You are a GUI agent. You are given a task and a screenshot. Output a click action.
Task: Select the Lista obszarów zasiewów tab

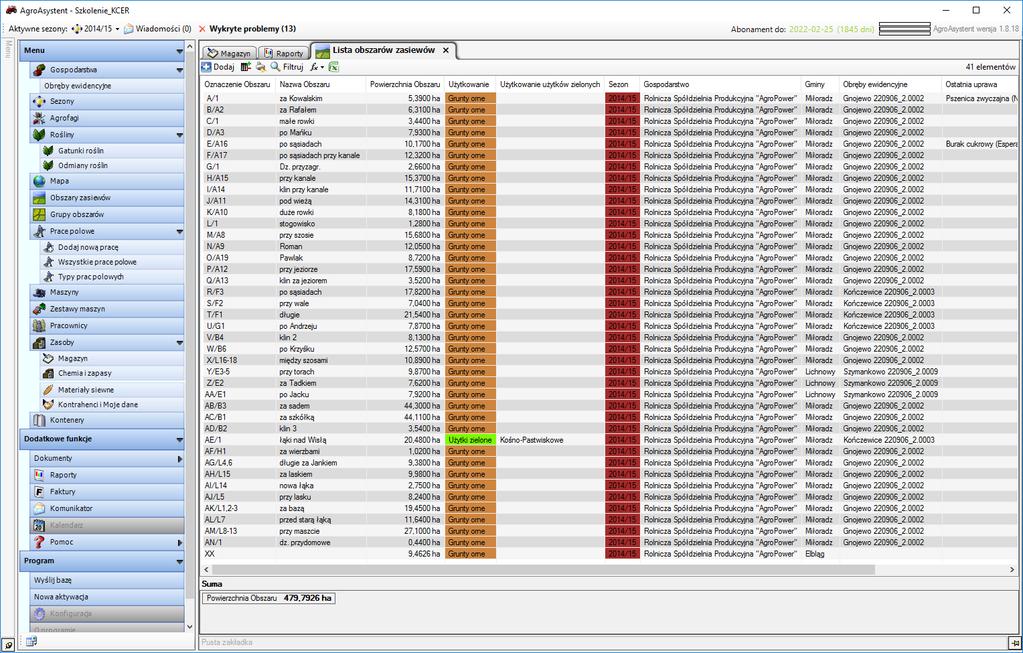[382, 50]
